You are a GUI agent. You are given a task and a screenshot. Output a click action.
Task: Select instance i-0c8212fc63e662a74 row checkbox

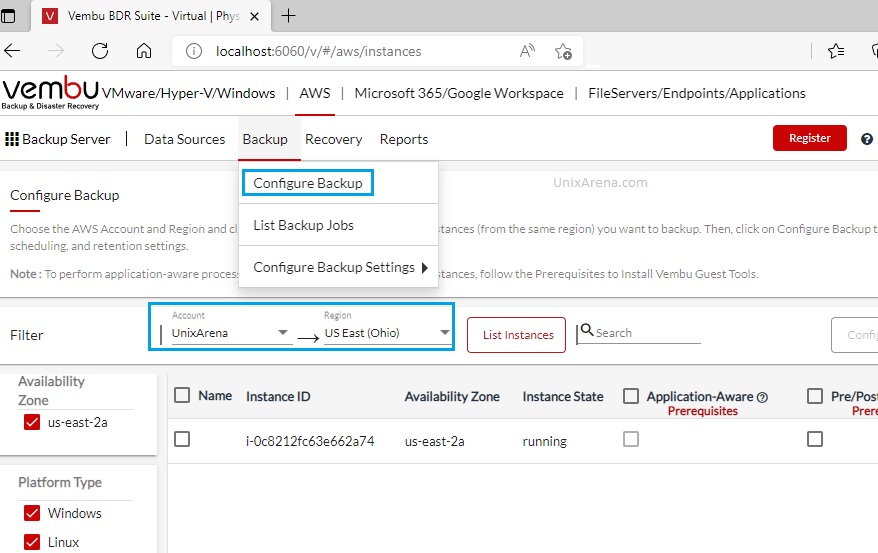(182, 439)
